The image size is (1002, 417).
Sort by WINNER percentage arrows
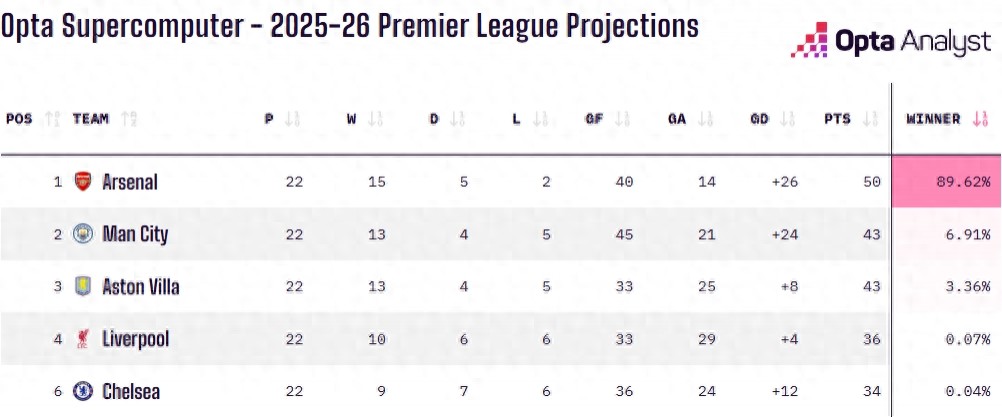pos(980,119)
